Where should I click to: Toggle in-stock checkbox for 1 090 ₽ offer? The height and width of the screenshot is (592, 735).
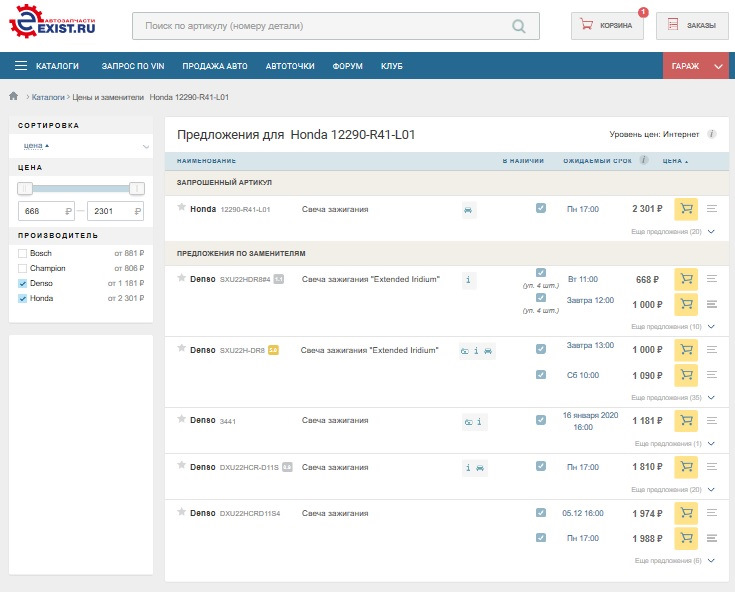[541, 375]
